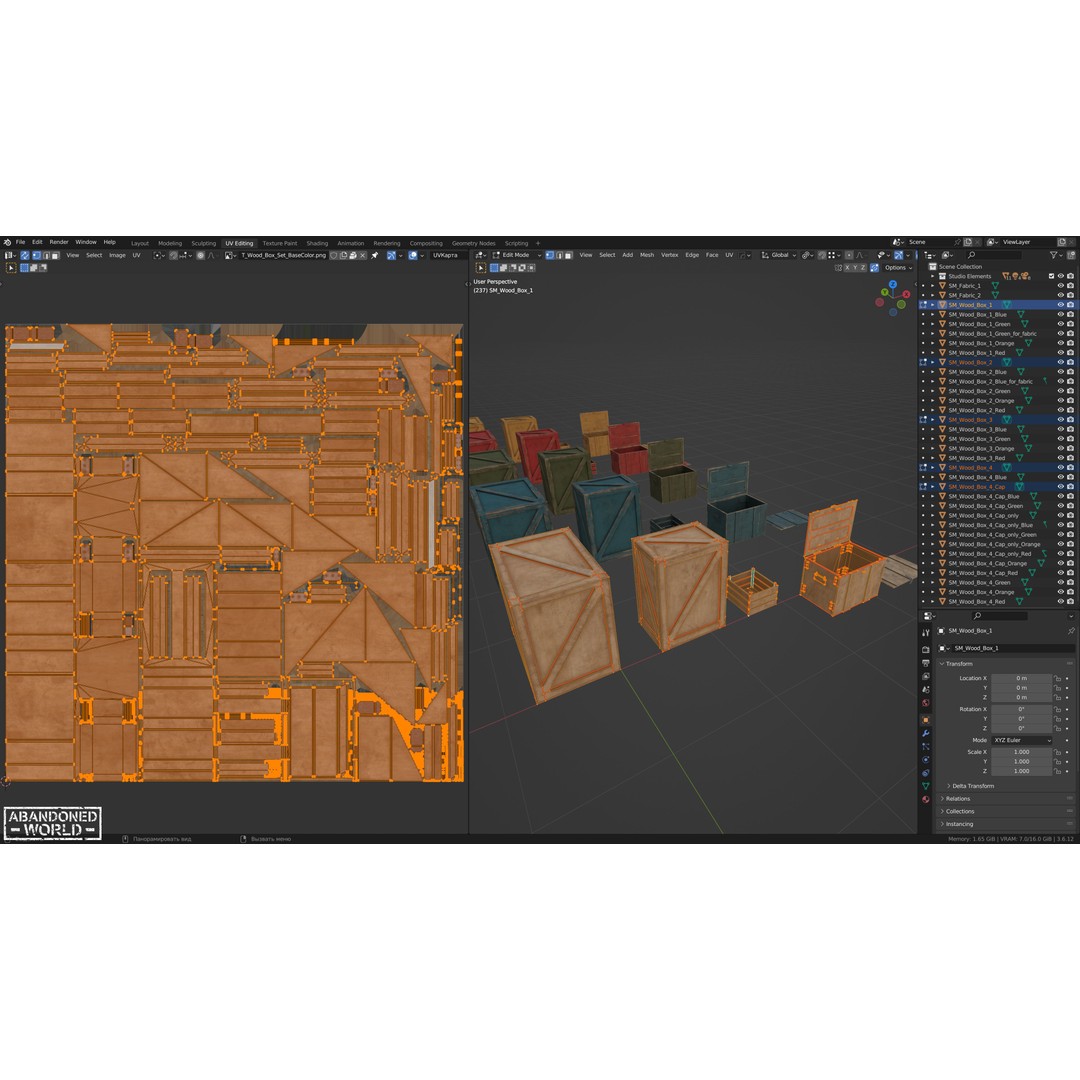This screenshot has width=1080, height=1080.
Task: Click the Blender logo icon
Action: pyautogui.click(x=7, y=242)
